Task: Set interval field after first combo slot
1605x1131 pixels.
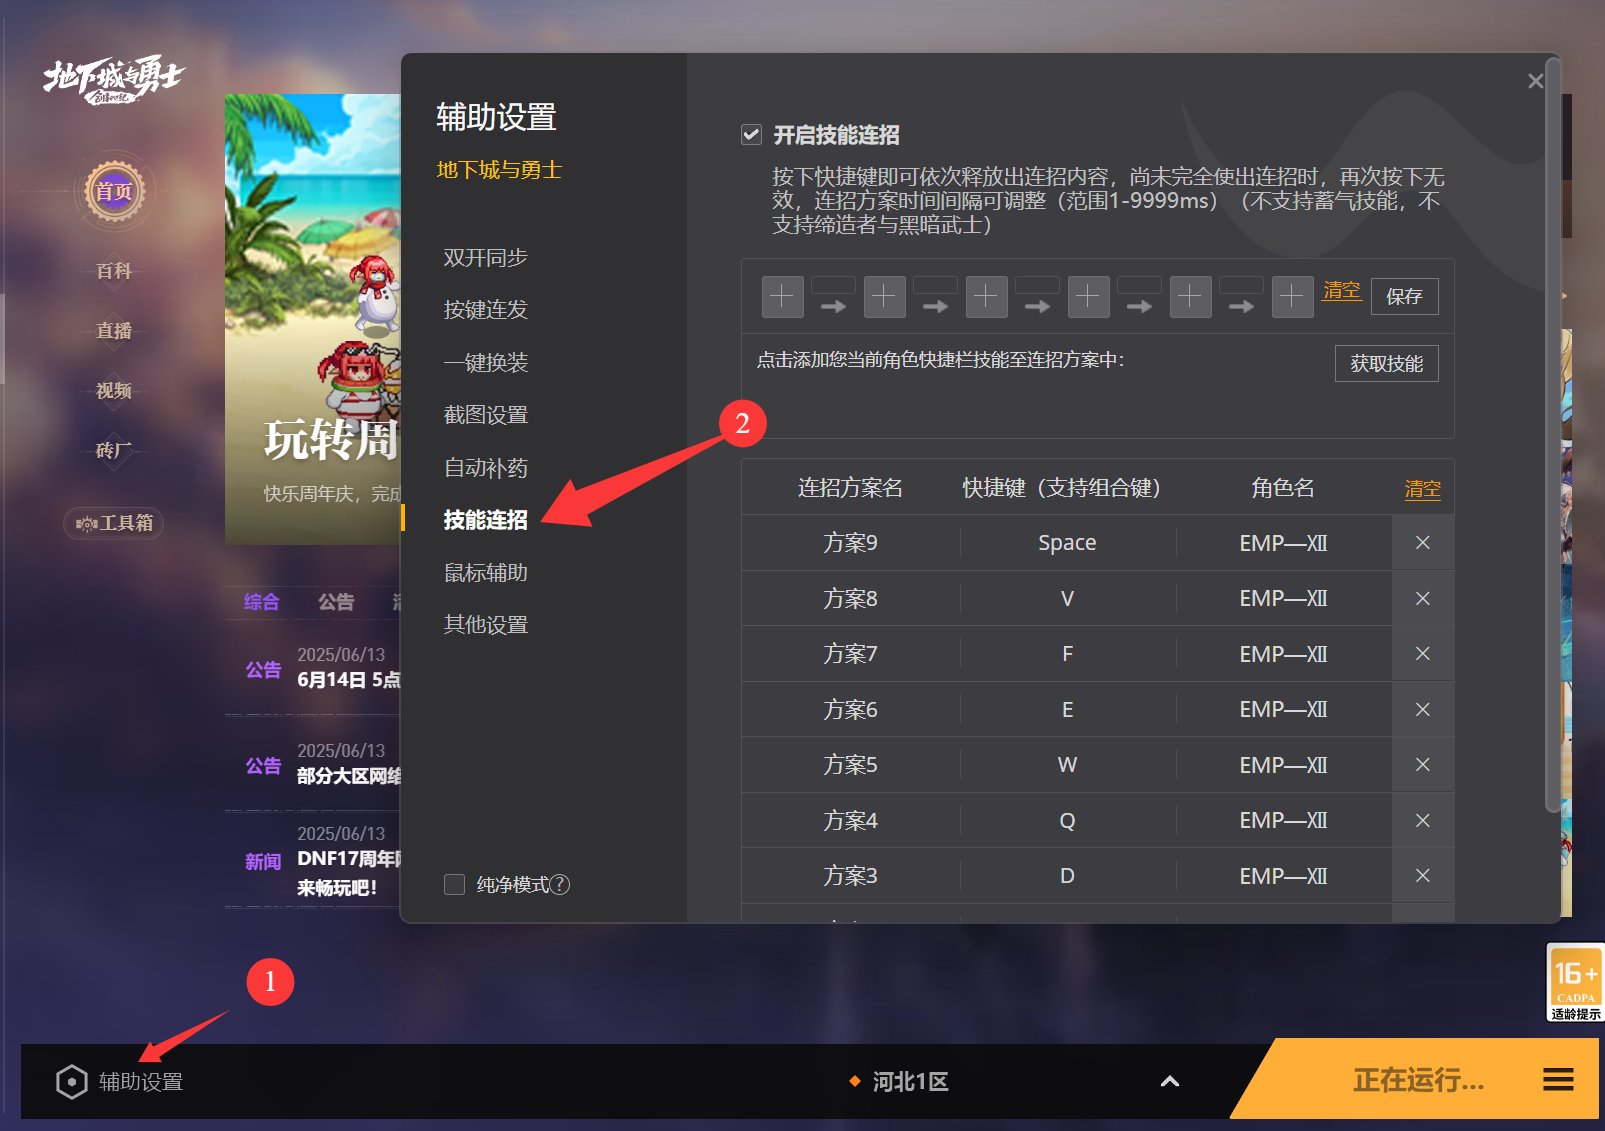Action: (x=833, y=285)
